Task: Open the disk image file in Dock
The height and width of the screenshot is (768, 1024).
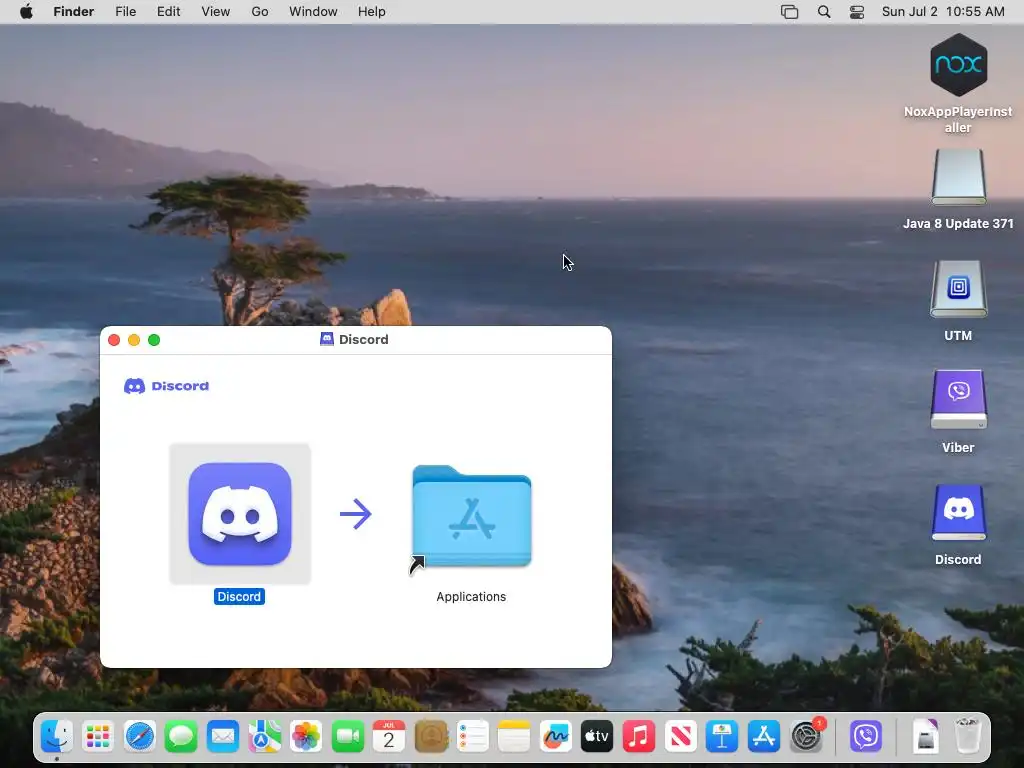Action: click(925, 737)
